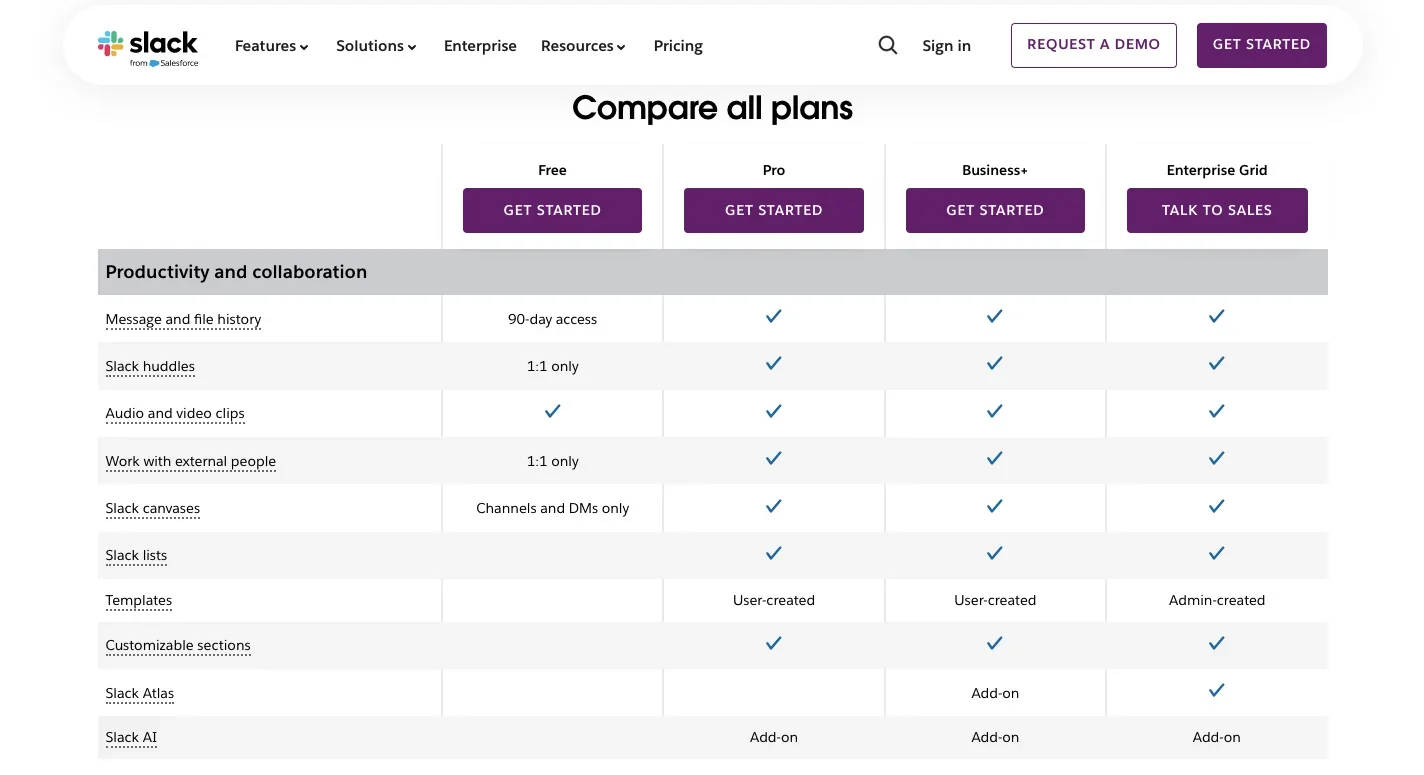Go to the Pricing menu item
Screen dimensions: 1424x775
point(678,46)
